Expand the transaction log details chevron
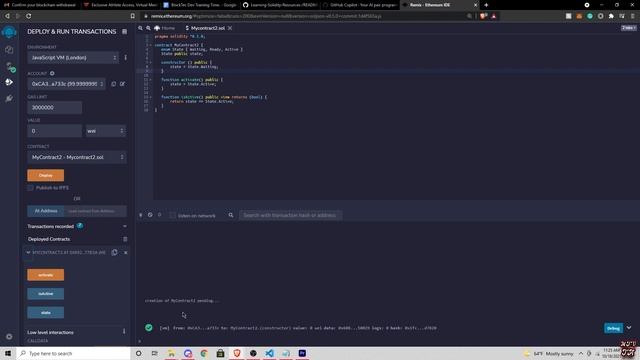 [629, 328]
